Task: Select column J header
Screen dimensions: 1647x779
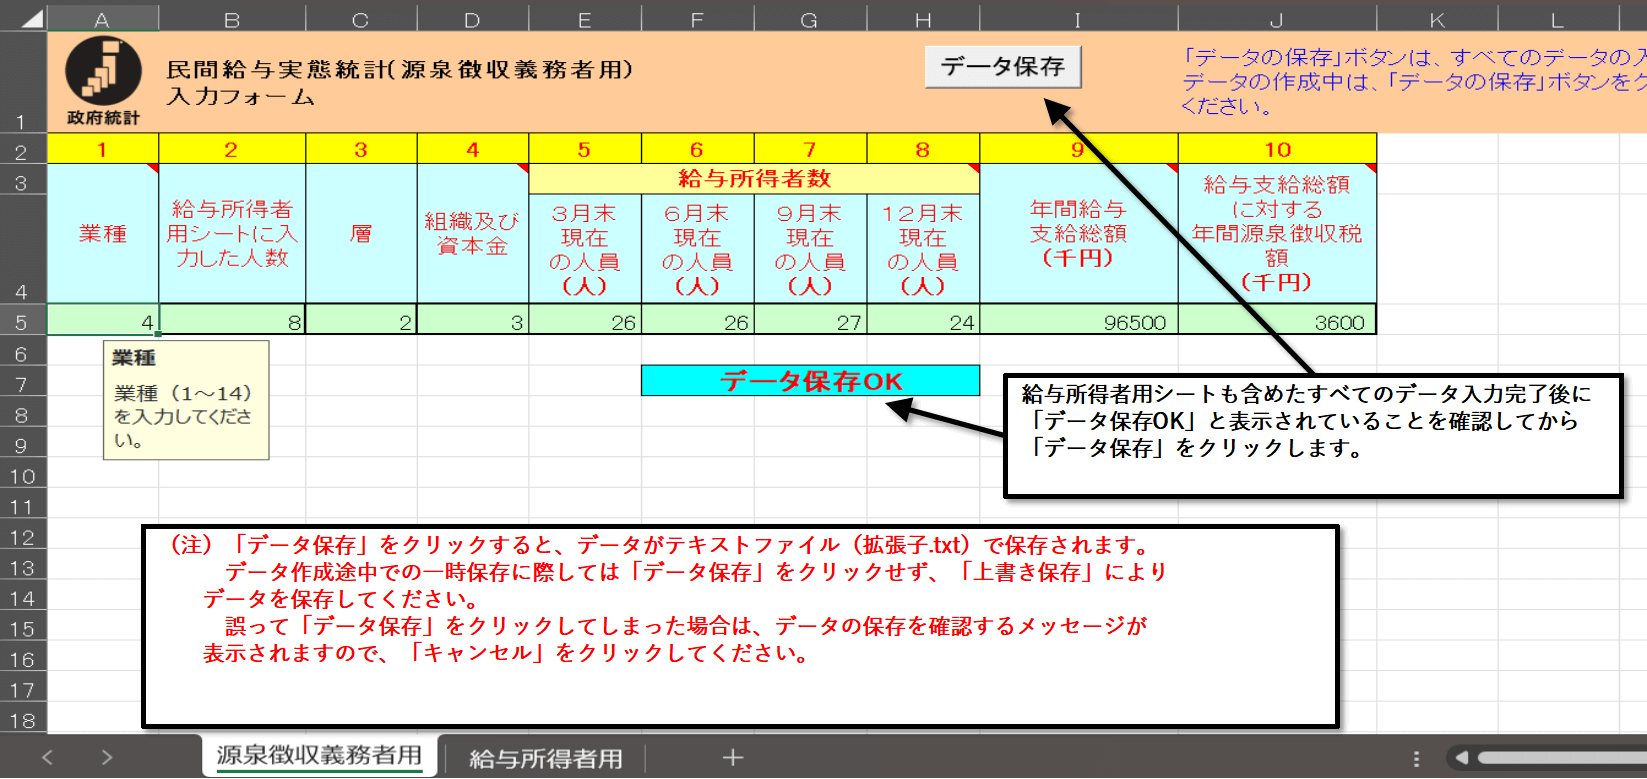Action: click(1276, 19)
